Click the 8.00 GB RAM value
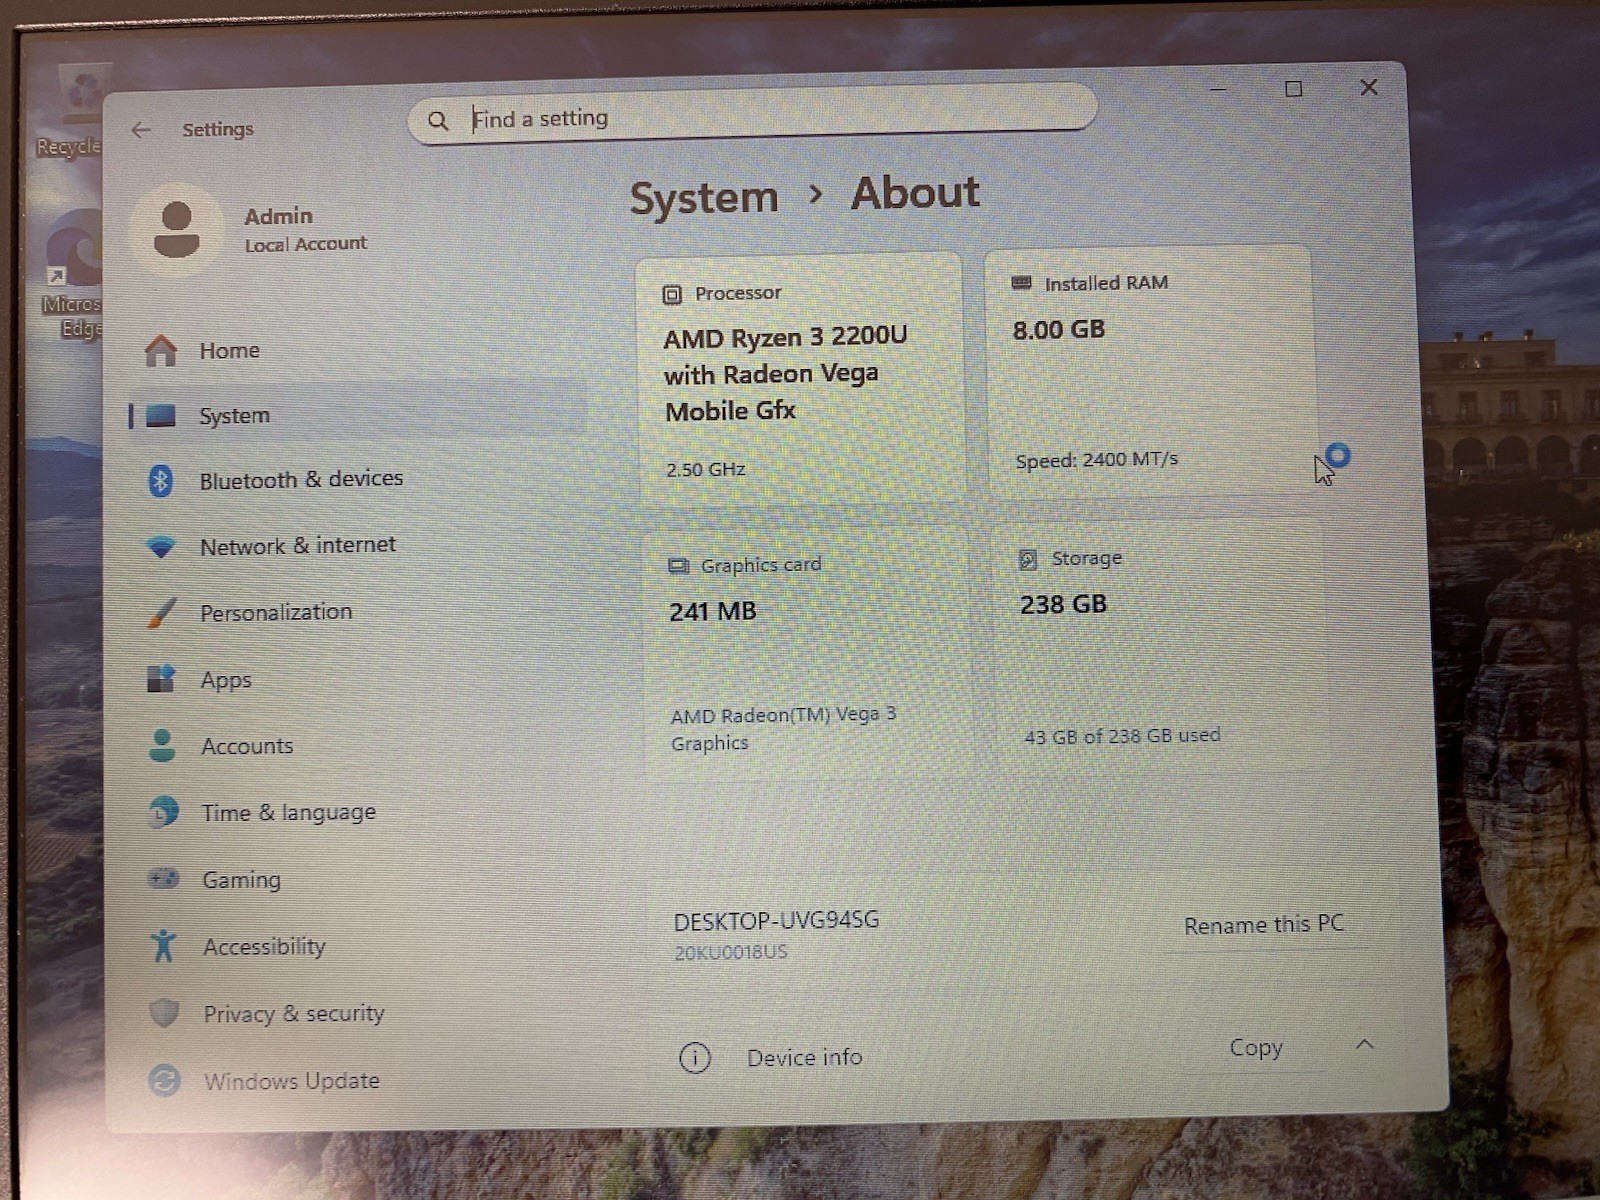 click(1059, 330)
